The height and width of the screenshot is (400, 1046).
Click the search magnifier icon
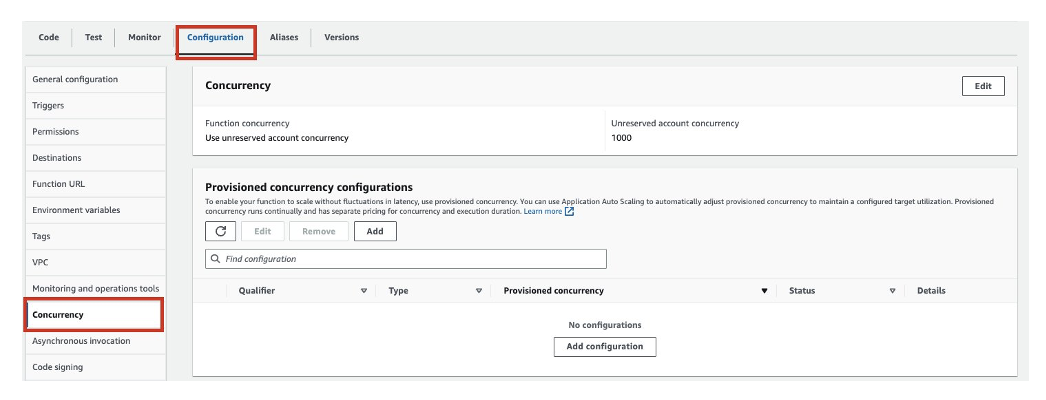pos(215,259)
